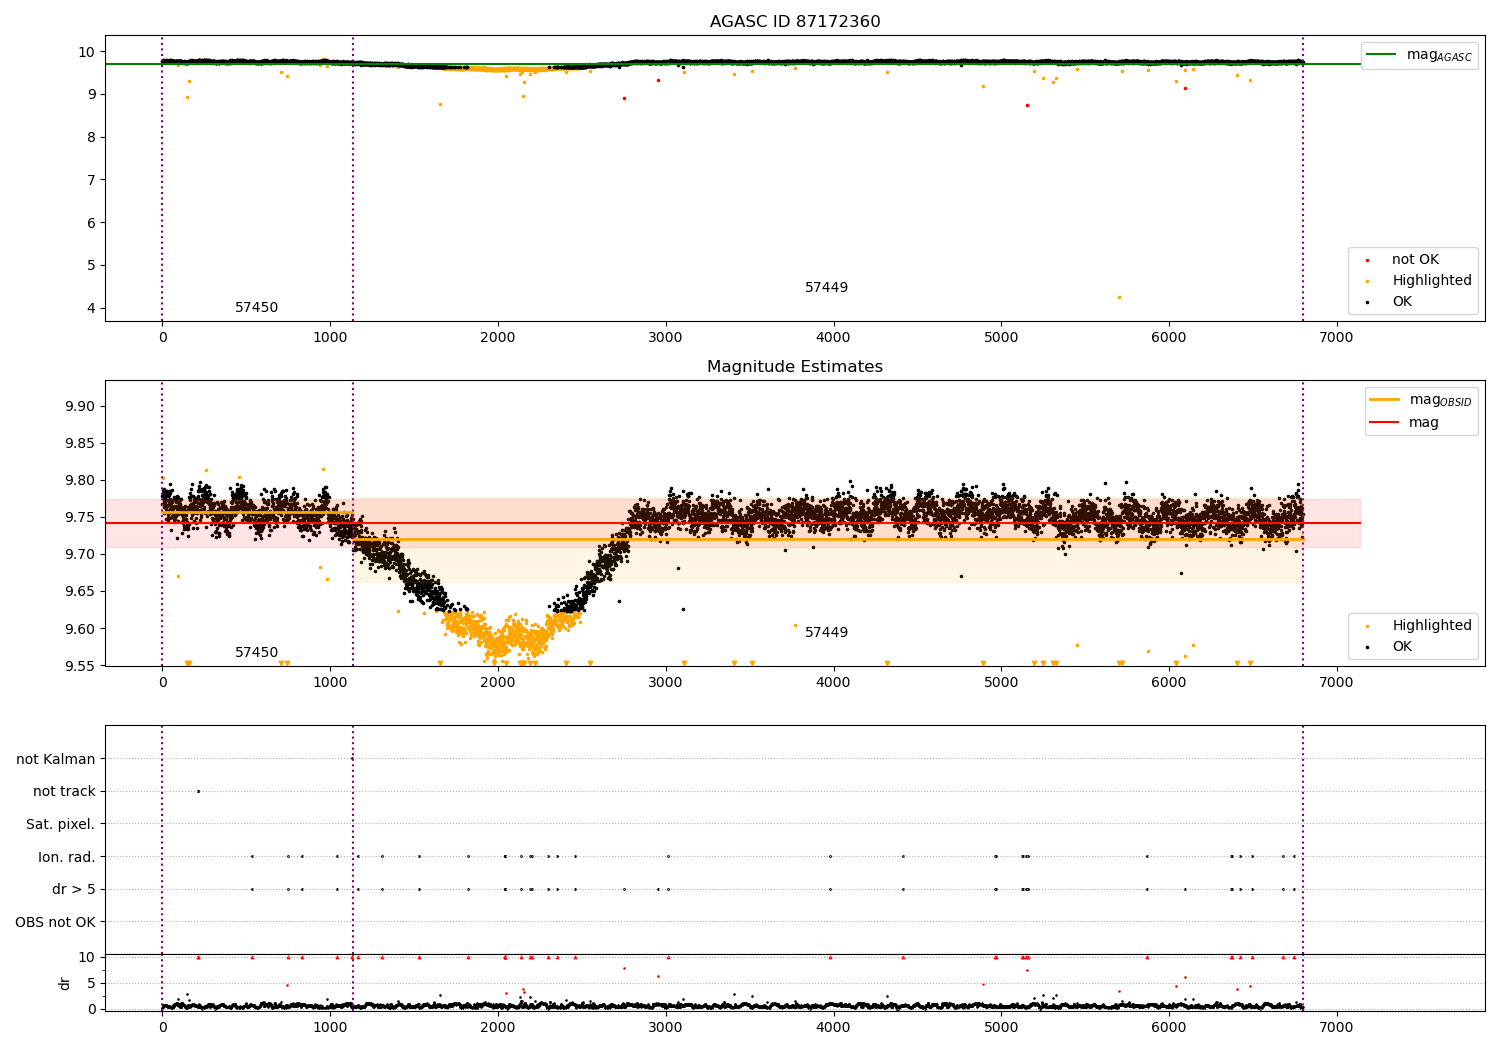1500x1050 pixels.
Task: Click the 57450 label in the Magnitude Estimates plot
Action: click(256, 653)
